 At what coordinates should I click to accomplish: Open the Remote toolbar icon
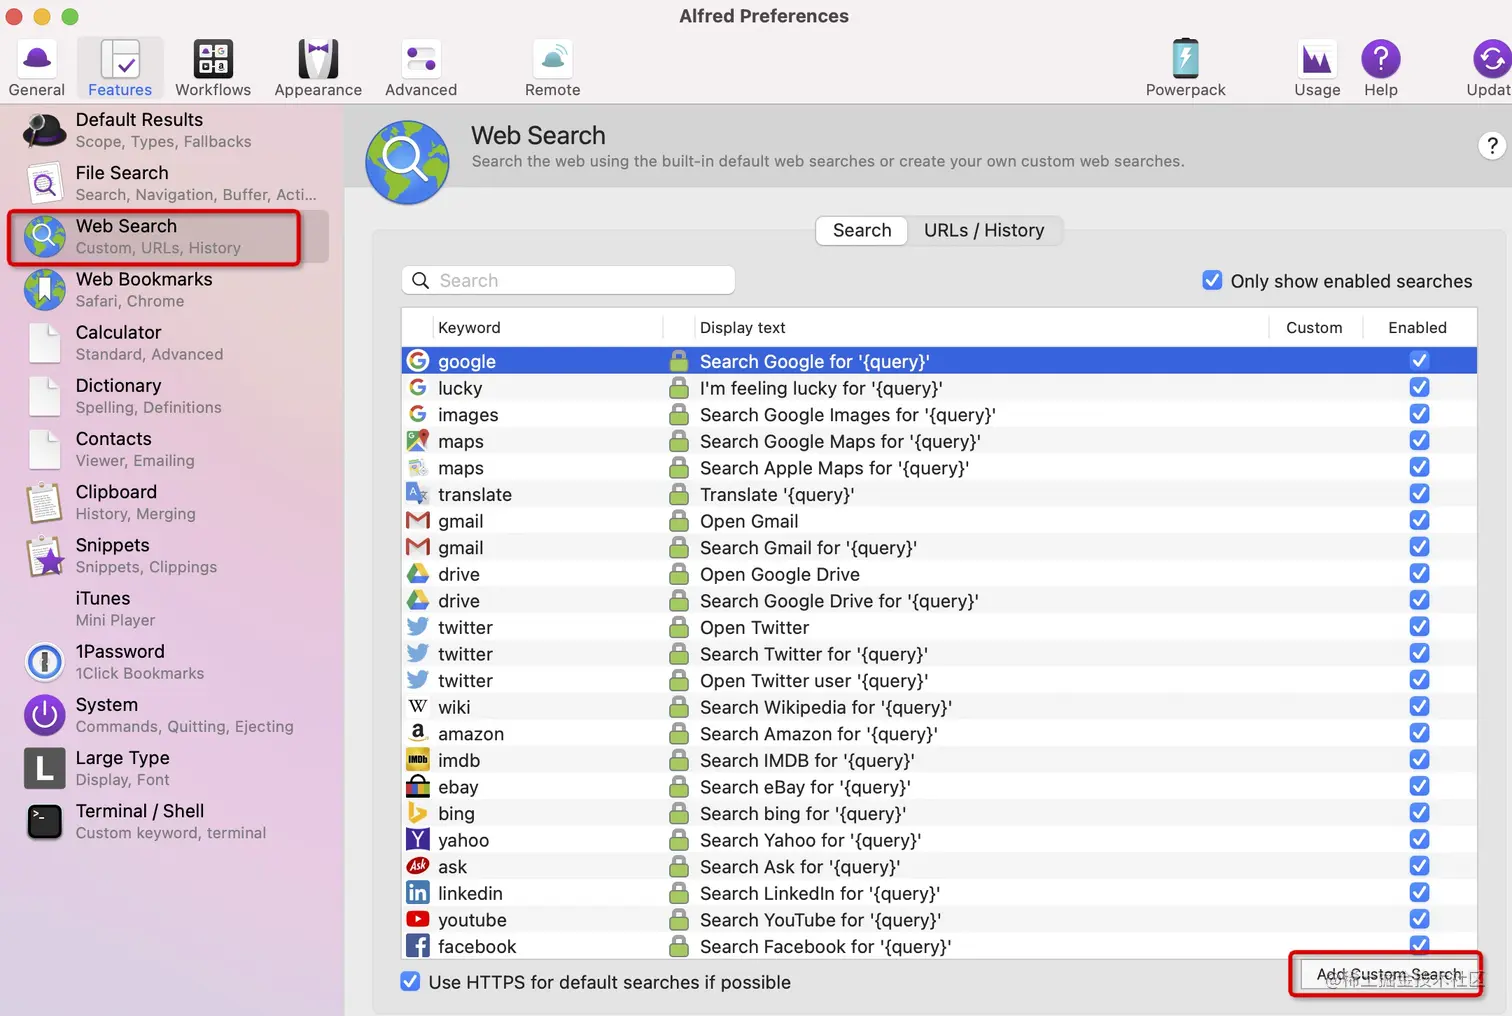click(552, 59)
